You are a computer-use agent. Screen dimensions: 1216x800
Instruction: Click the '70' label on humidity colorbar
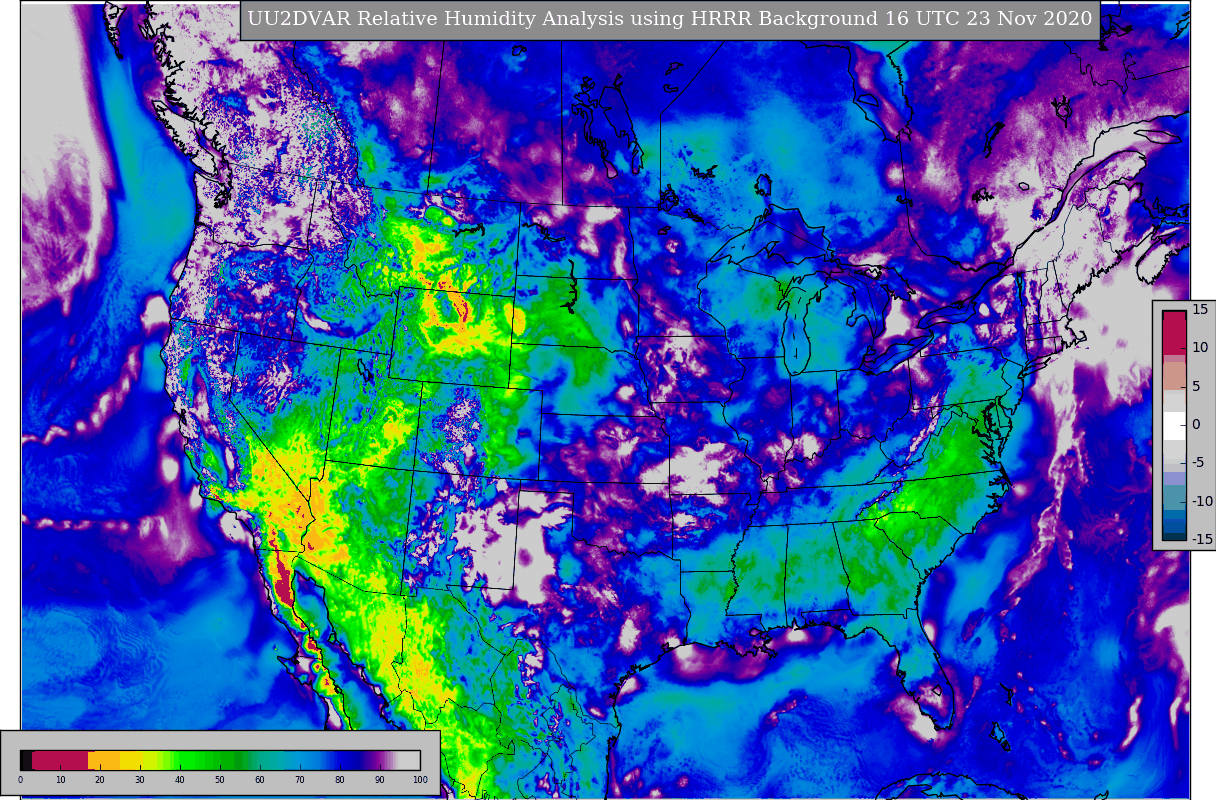300,780
